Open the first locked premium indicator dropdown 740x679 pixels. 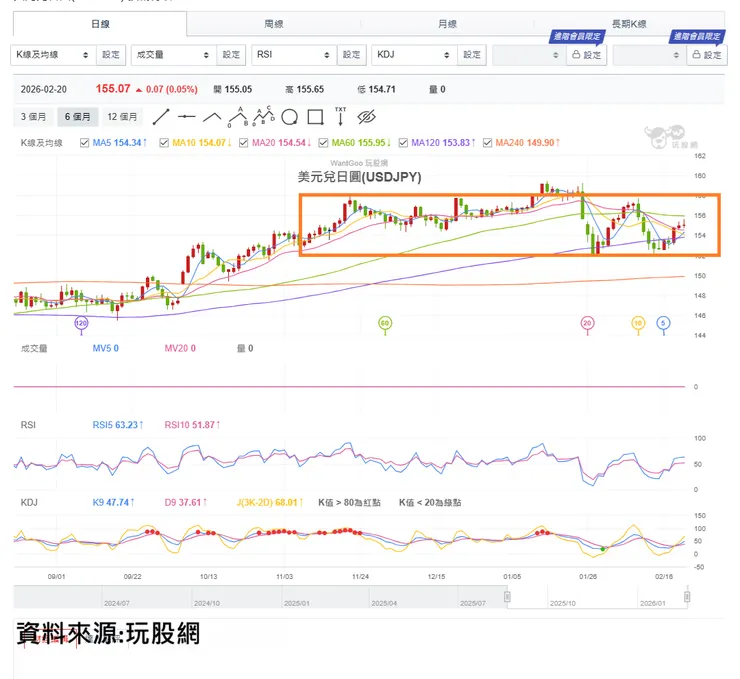[x=529, y=55]
